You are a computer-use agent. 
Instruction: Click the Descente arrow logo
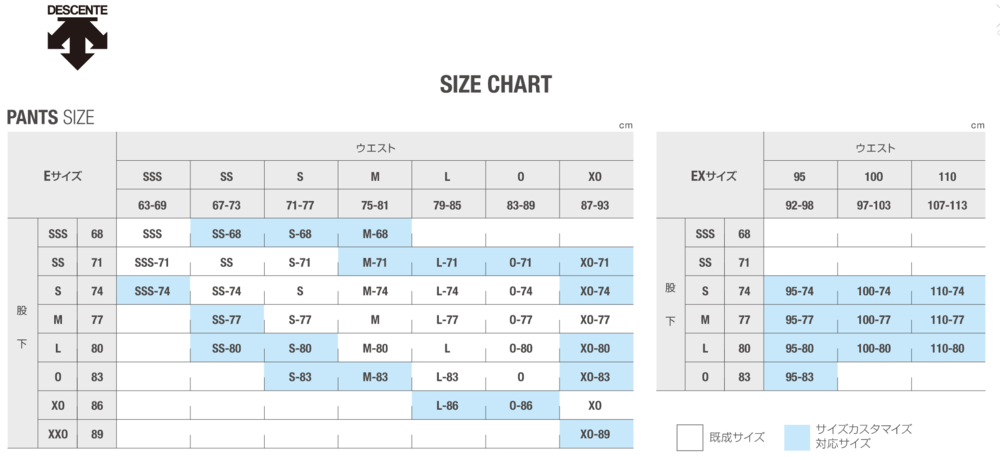(x=77, y=44)
